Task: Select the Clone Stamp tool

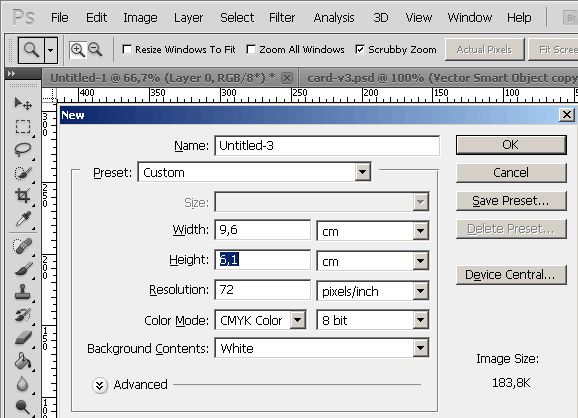Action: pos(23,292)
